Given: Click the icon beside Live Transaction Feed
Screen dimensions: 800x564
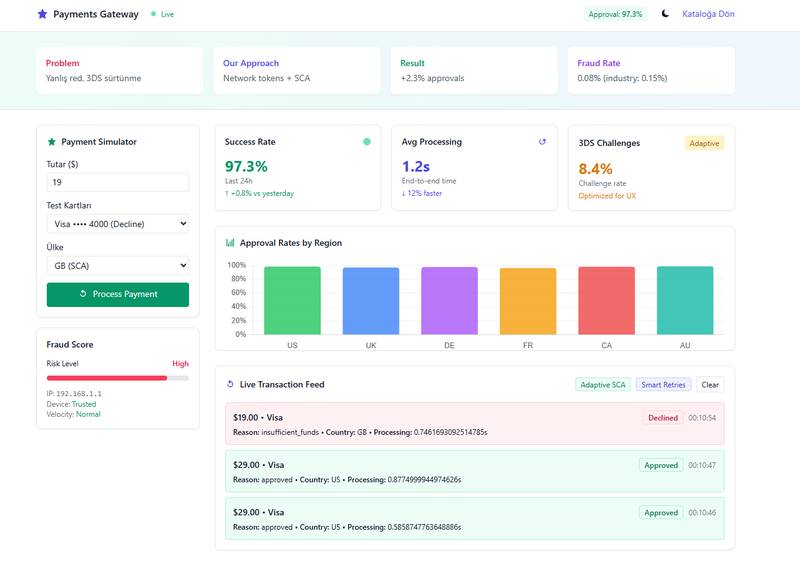Looking at the screenshot, I should click(230, 384).
